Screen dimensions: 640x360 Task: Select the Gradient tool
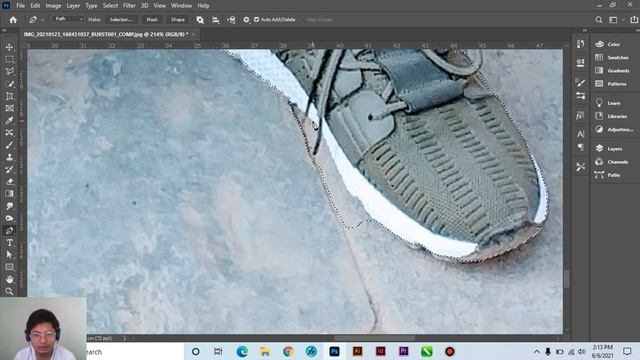click(x=9, y=194)
